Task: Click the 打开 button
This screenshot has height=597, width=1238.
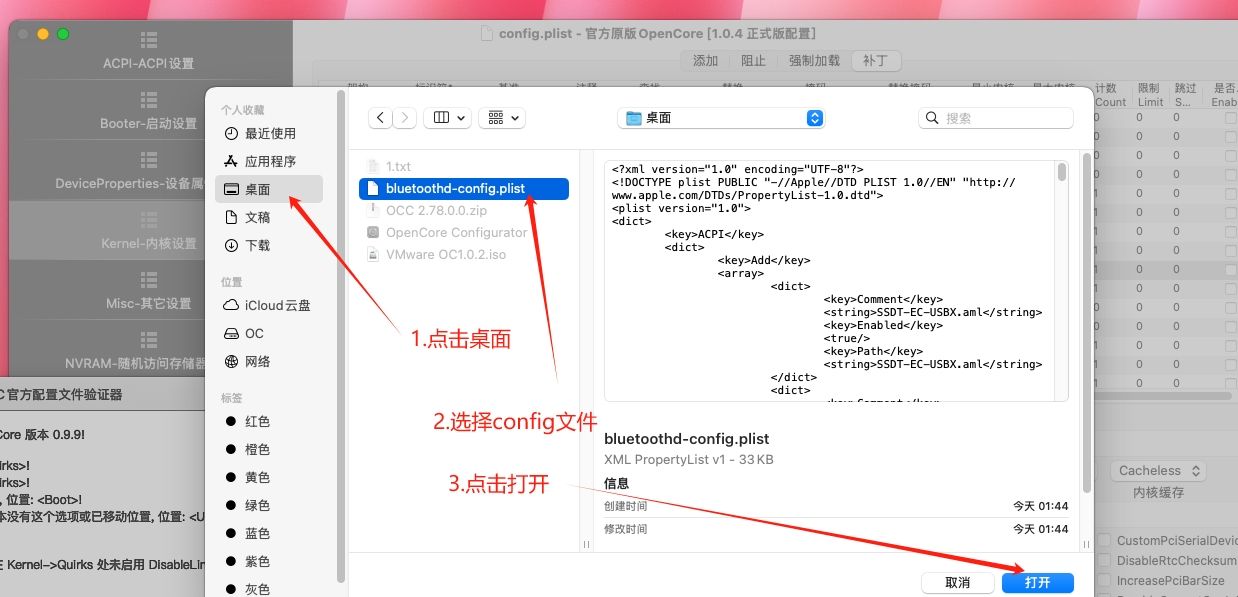Action: tap(1037, 582)
